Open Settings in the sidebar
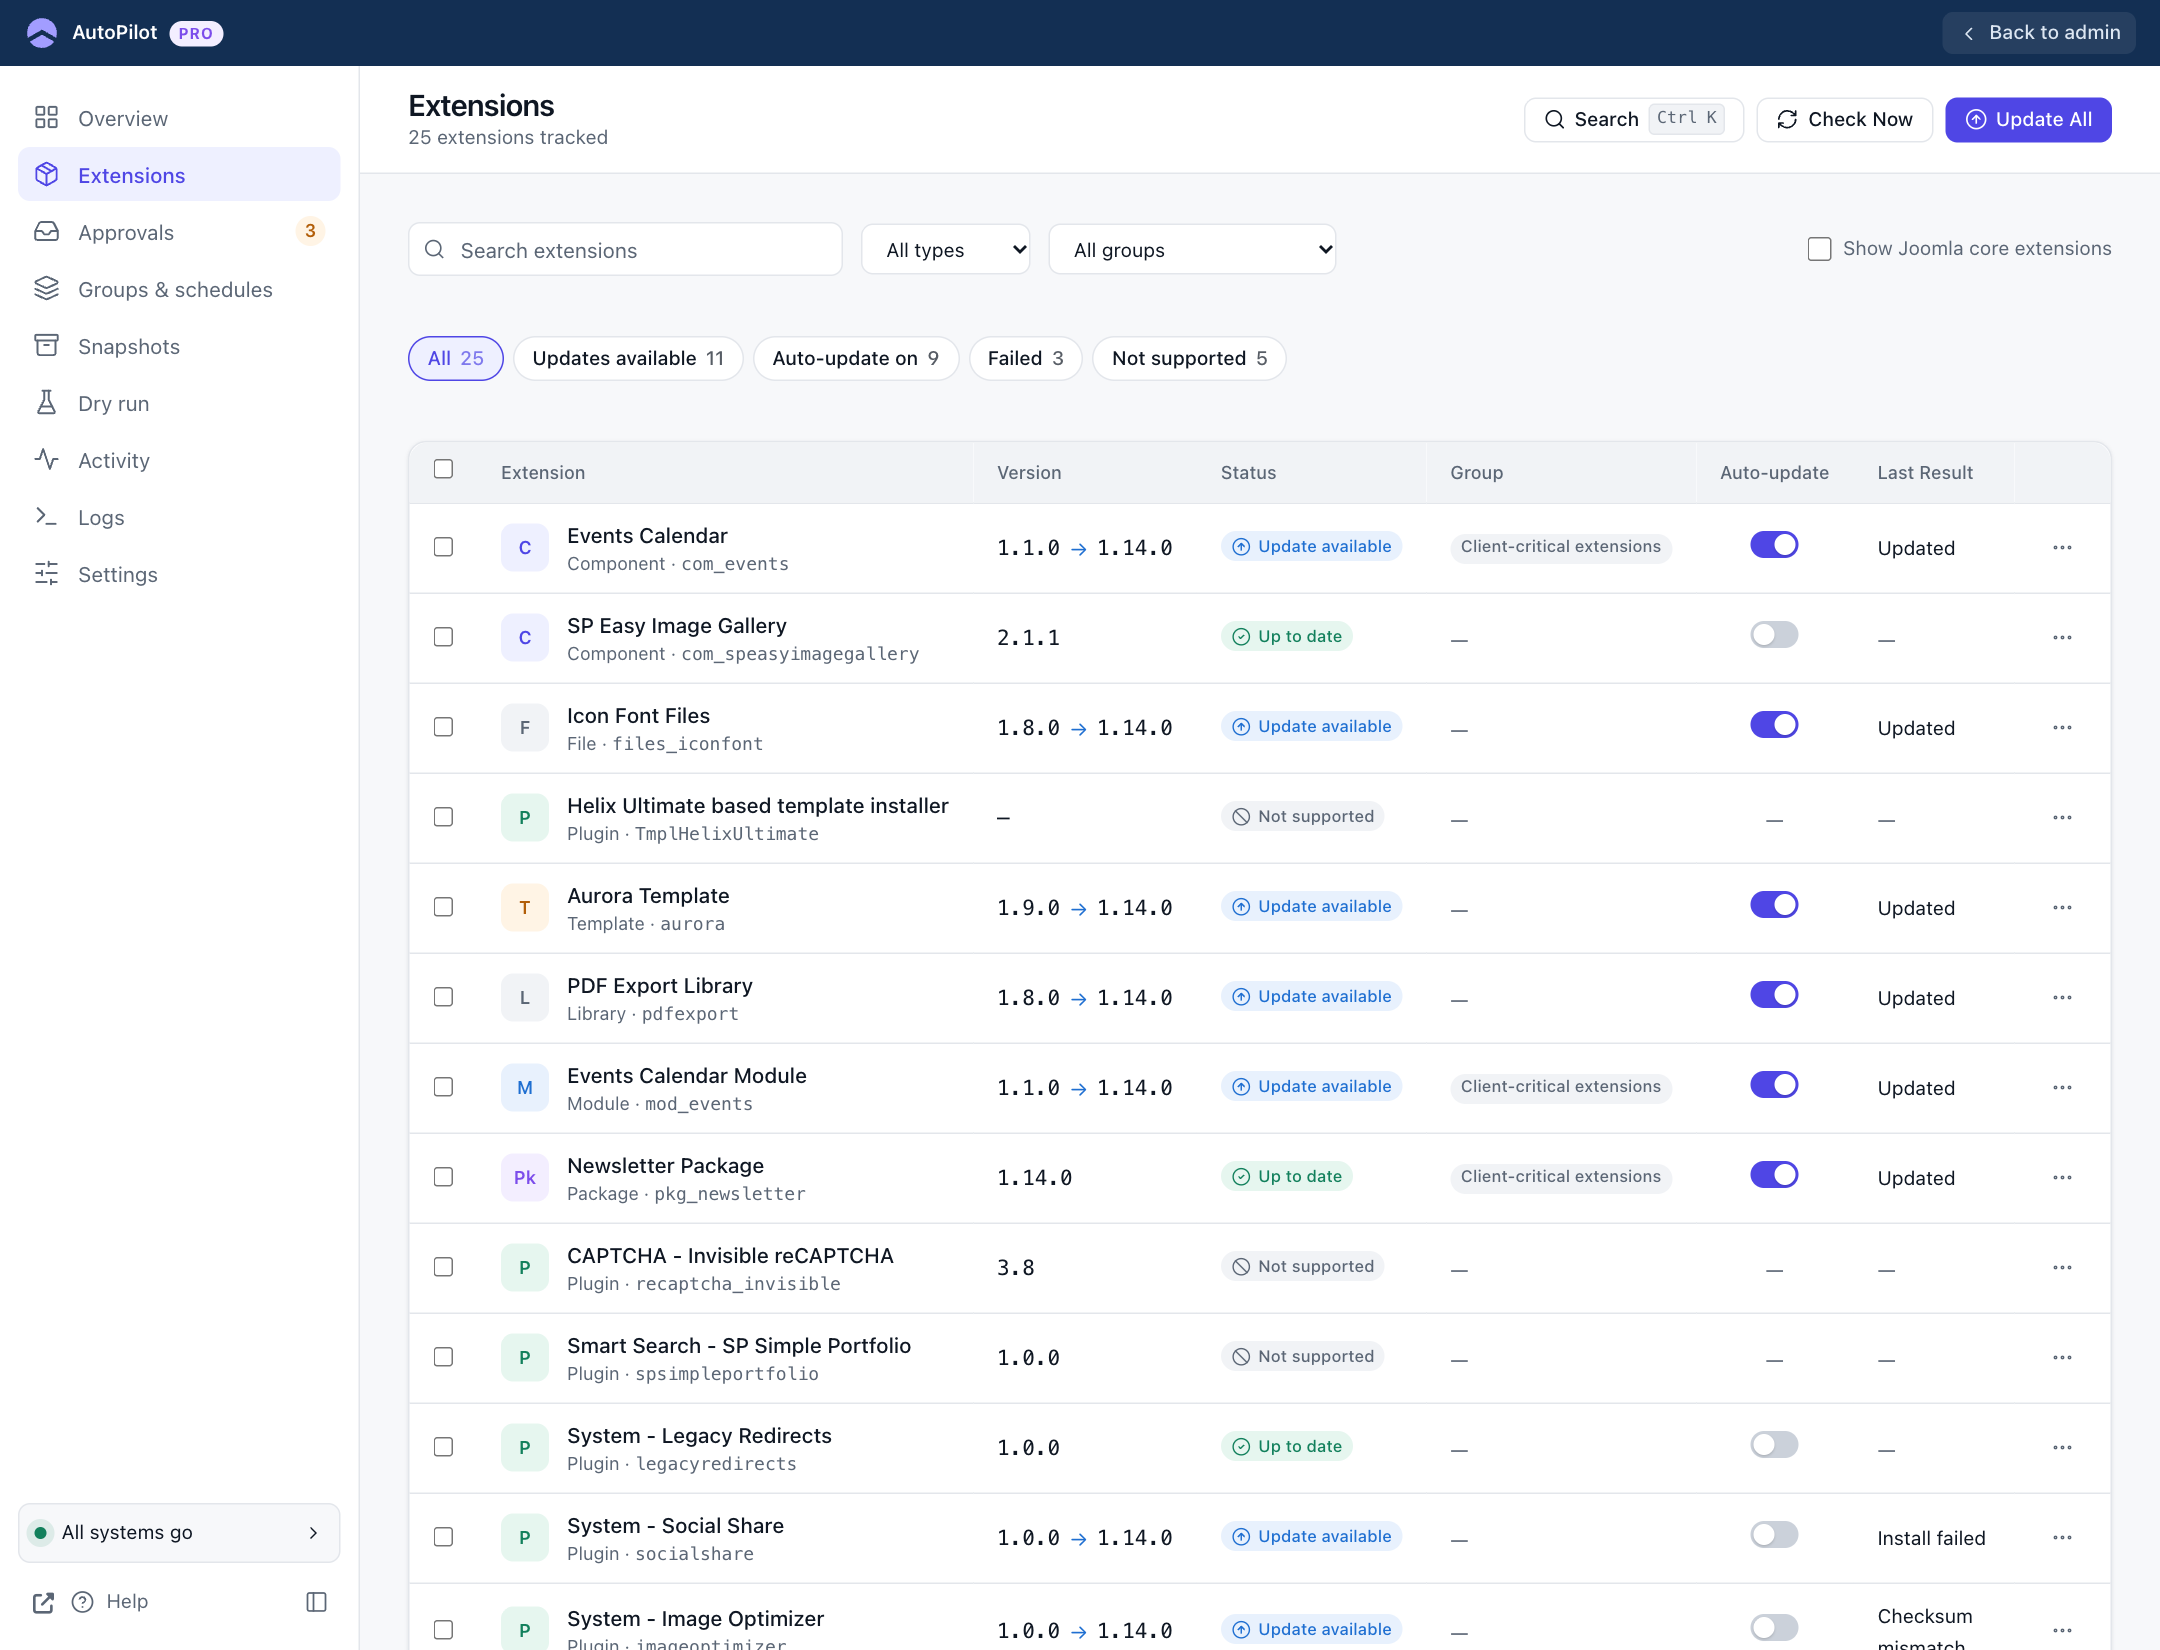Screen dimensions: 2160x1650 coord(179,574)
